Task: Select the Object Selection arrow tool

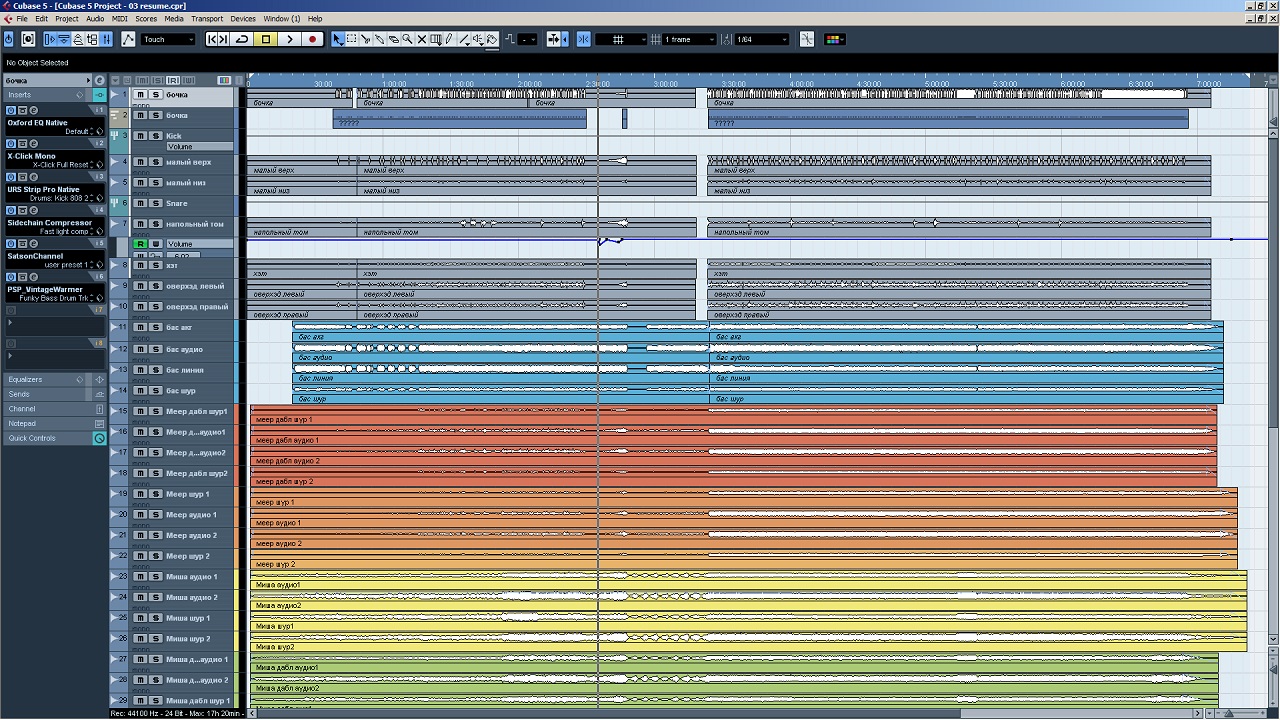Action: [x=338, y=39]
